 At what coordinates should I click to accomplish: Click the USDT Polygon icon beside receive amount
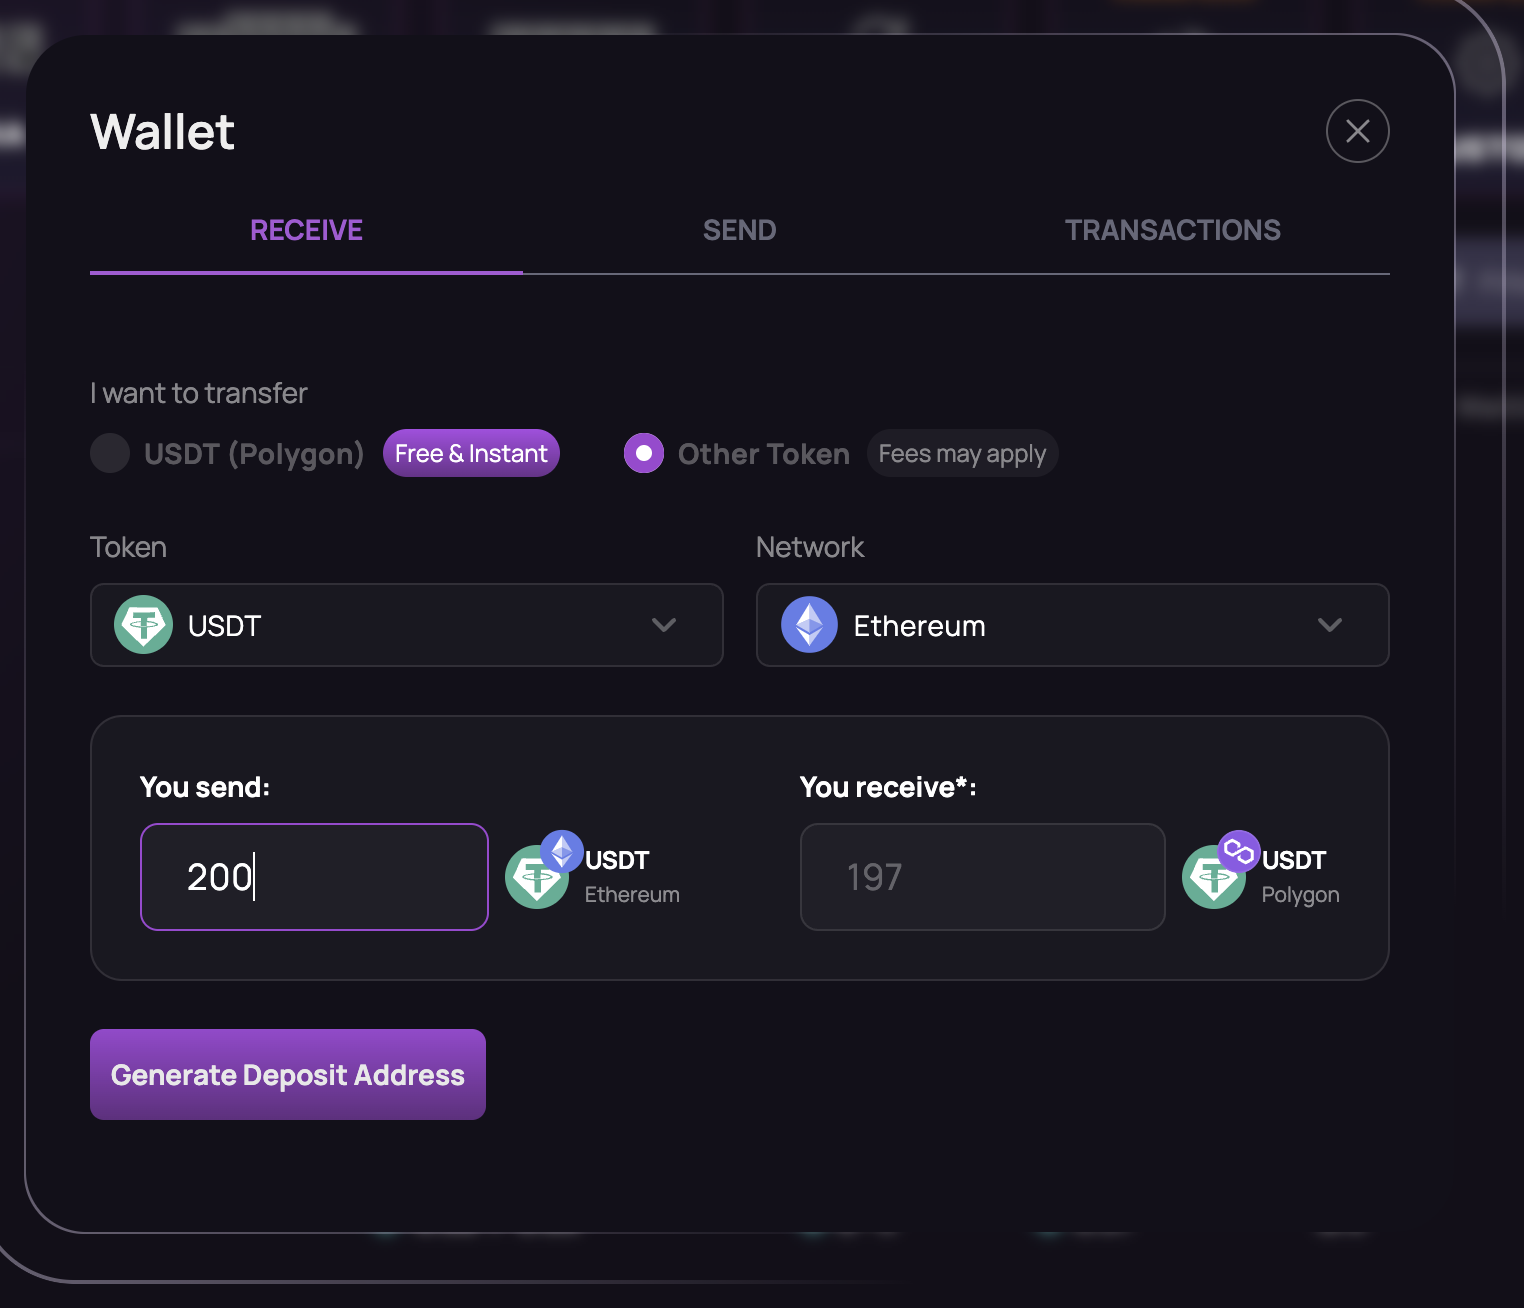pos(1217,872)
